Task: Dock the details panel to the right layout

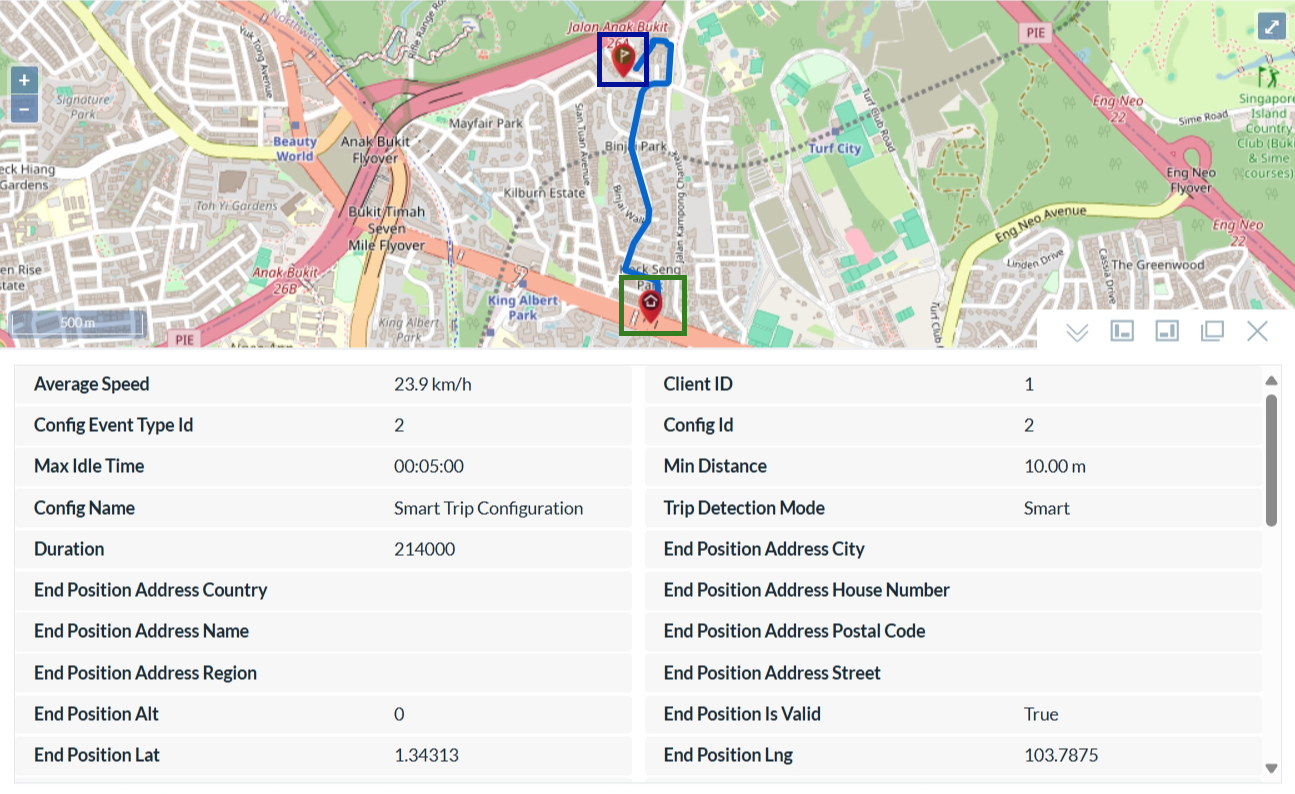Action: [x=1167, y=330]
